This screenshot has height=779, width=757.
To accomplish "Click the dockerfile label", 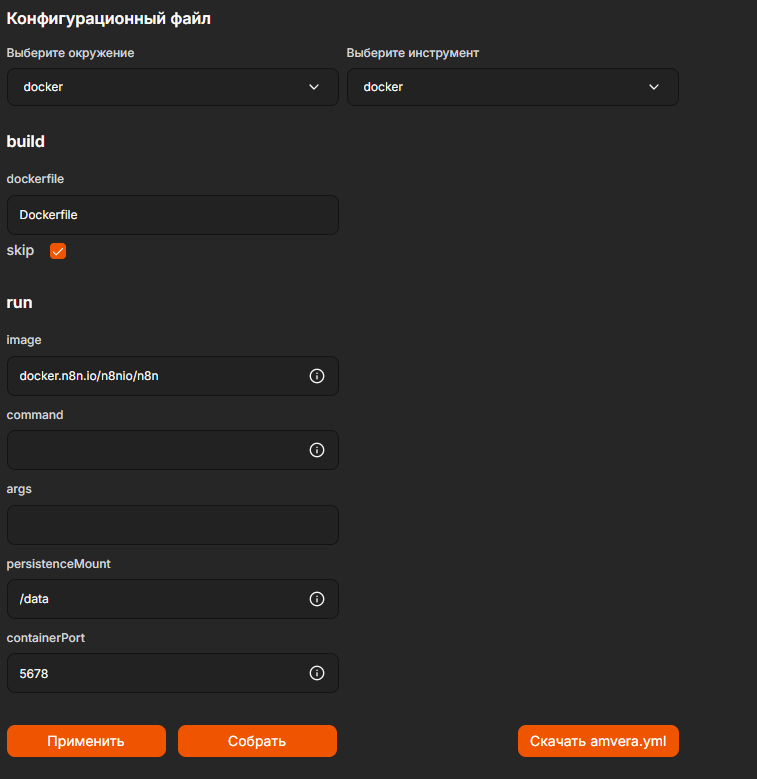I will pyautogui.click(x=35, y=179).
